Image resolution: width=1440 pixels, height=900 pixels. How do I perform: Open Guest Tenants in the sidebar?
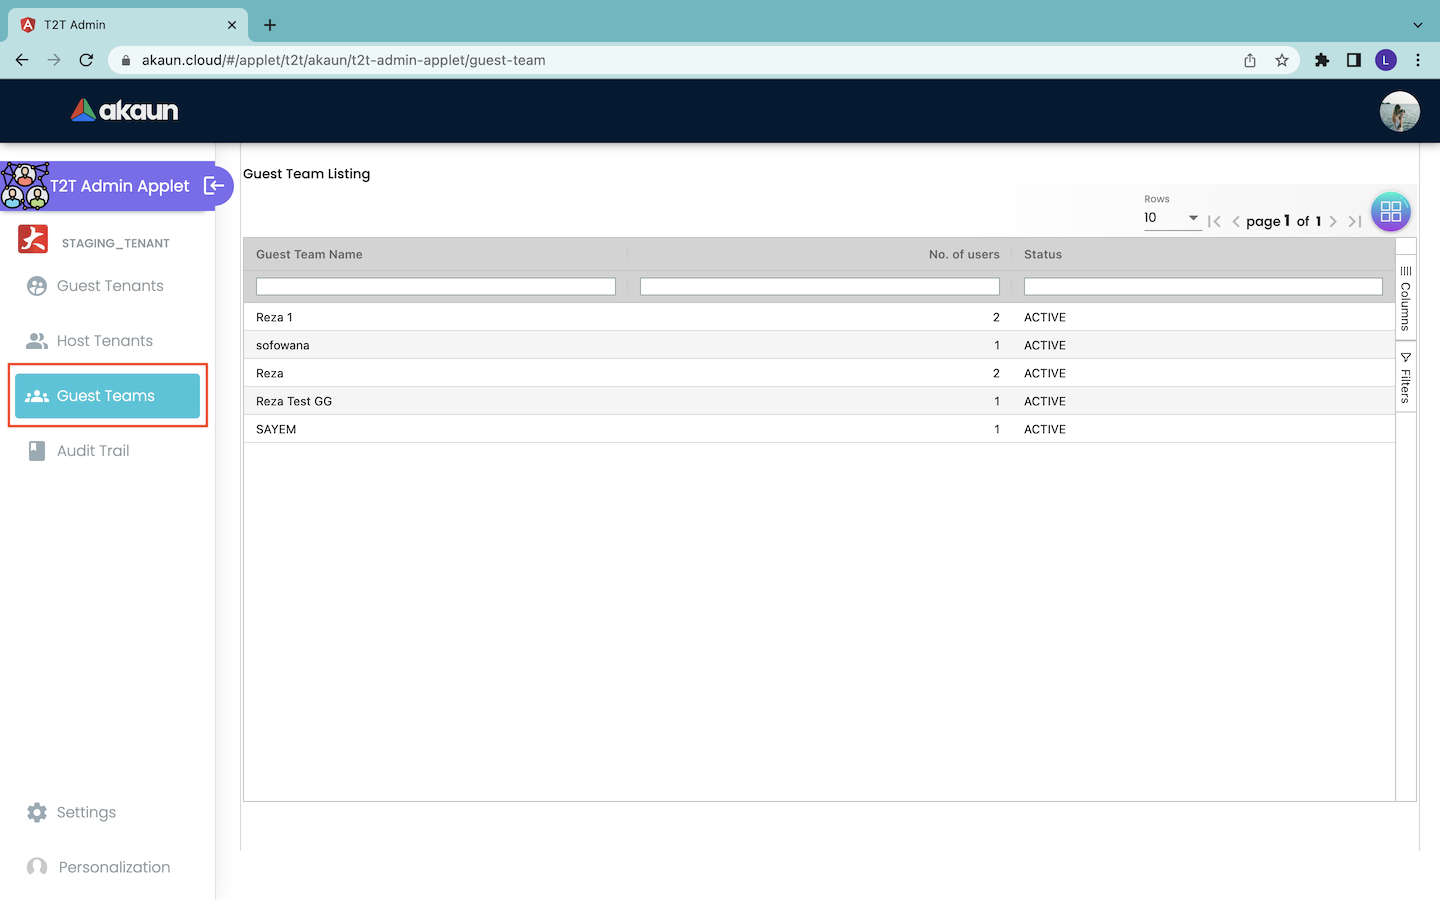click(x=108, y=286)
